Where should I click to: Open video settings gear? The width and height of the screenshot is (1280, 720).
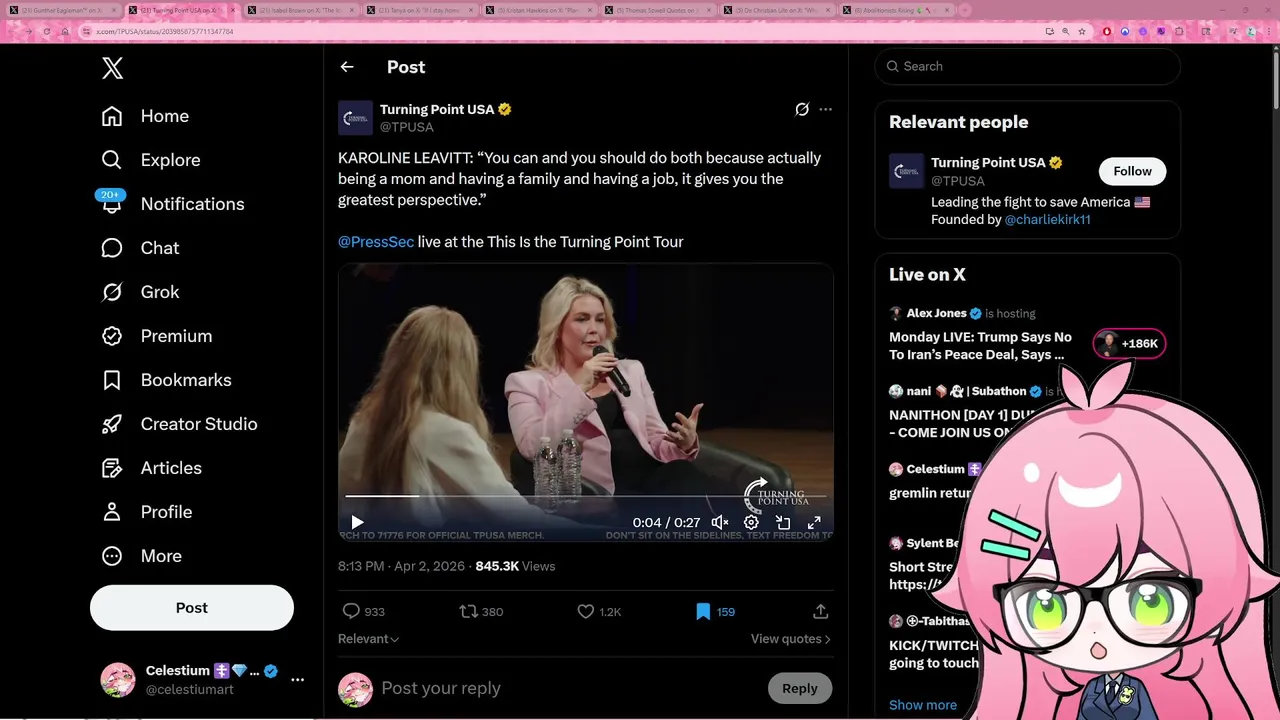[x=752, y=522]
